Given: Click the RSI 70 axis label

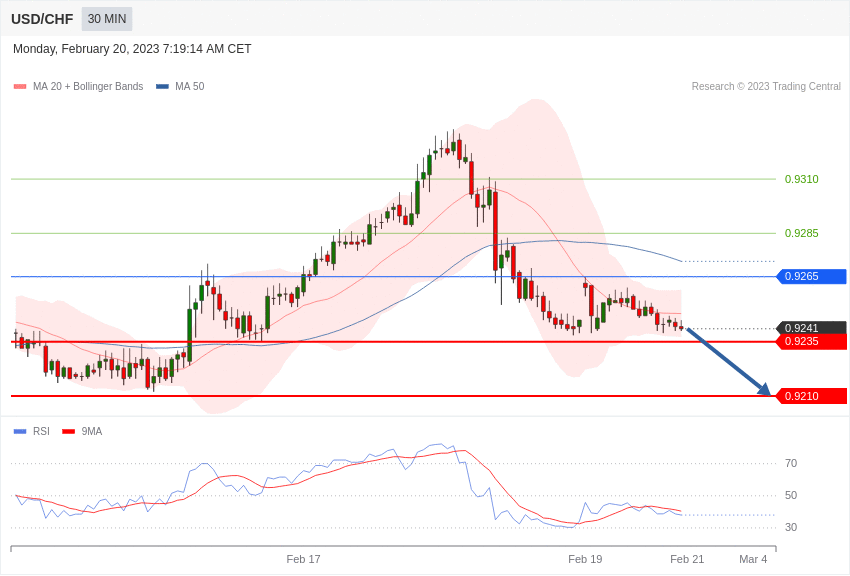Looking at the screenshot, I should 791,463.
